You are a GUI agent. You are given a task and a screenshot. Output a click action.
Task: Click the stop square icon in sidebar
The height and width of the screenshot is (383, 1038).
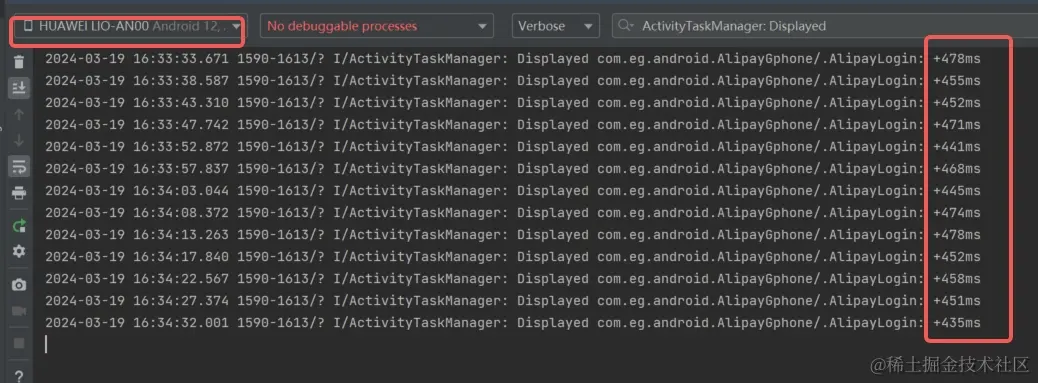click(x=19, y=343)
